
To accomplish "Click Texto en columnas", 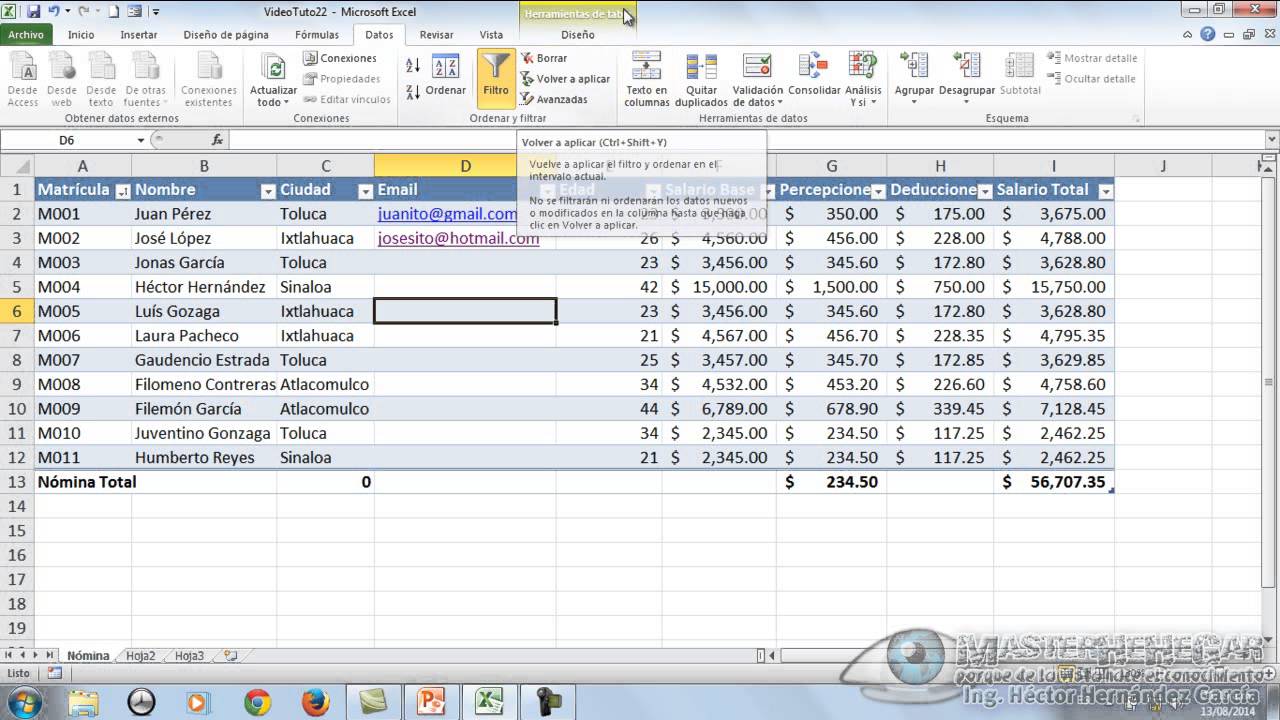I will tap(647, 79).
